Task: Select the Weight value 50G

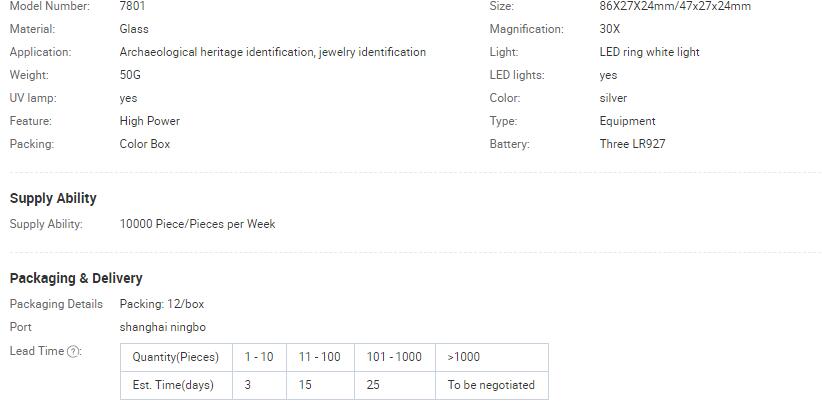Action: tap(130, 75)
